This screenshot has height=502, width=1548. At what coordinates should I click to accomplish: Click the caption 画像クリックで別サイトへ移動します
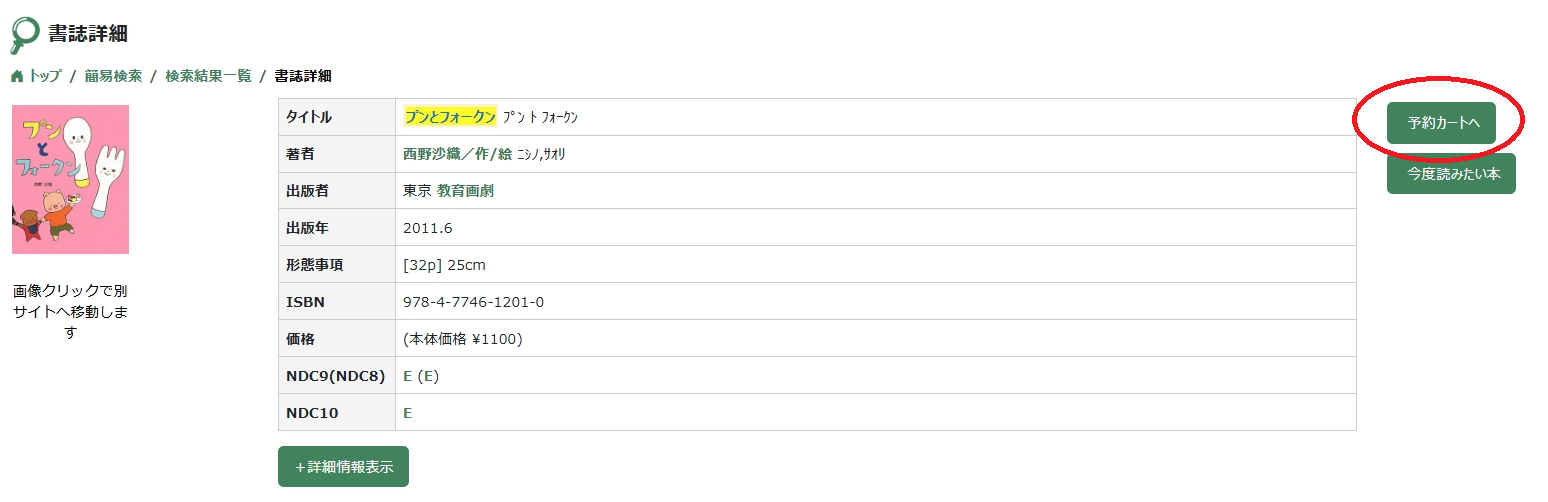click(x=70, y=311)
